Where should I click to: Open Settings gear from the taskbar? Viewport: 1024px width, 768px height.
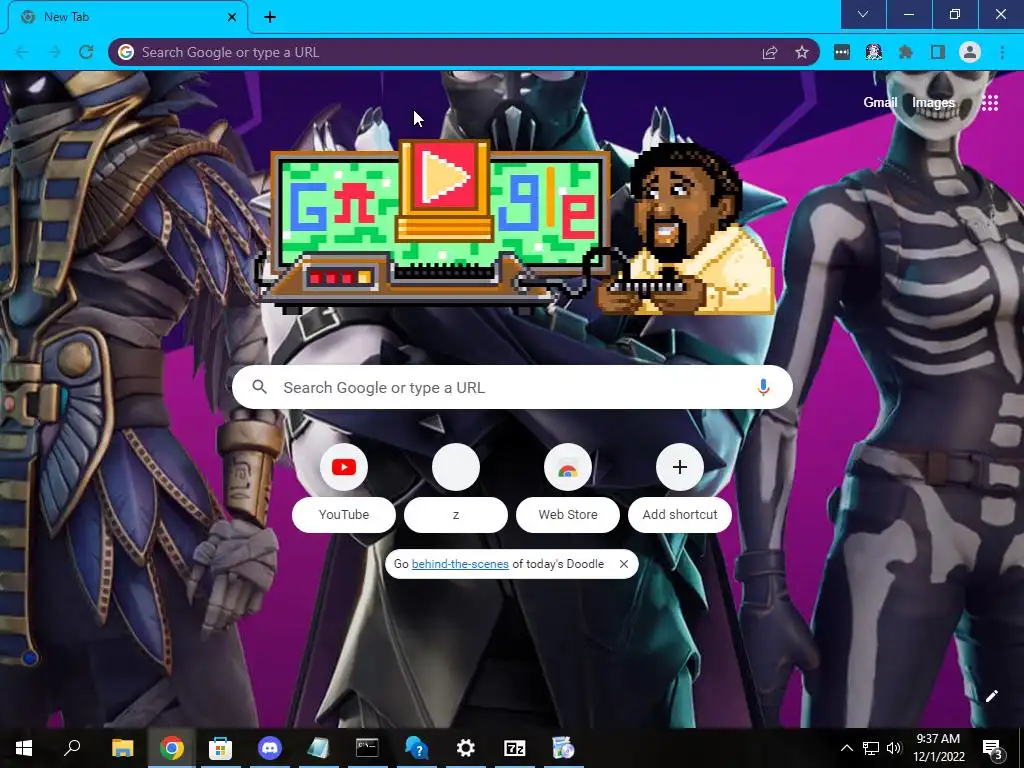[x=466, y=748]
